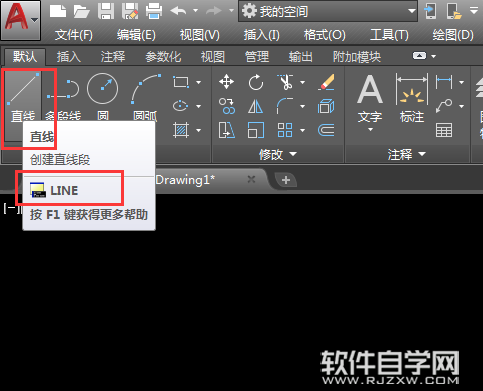The height and width of the screenshot is (391, 483).
Task: Click the Hatch tool icon
Action: [181, 130]
